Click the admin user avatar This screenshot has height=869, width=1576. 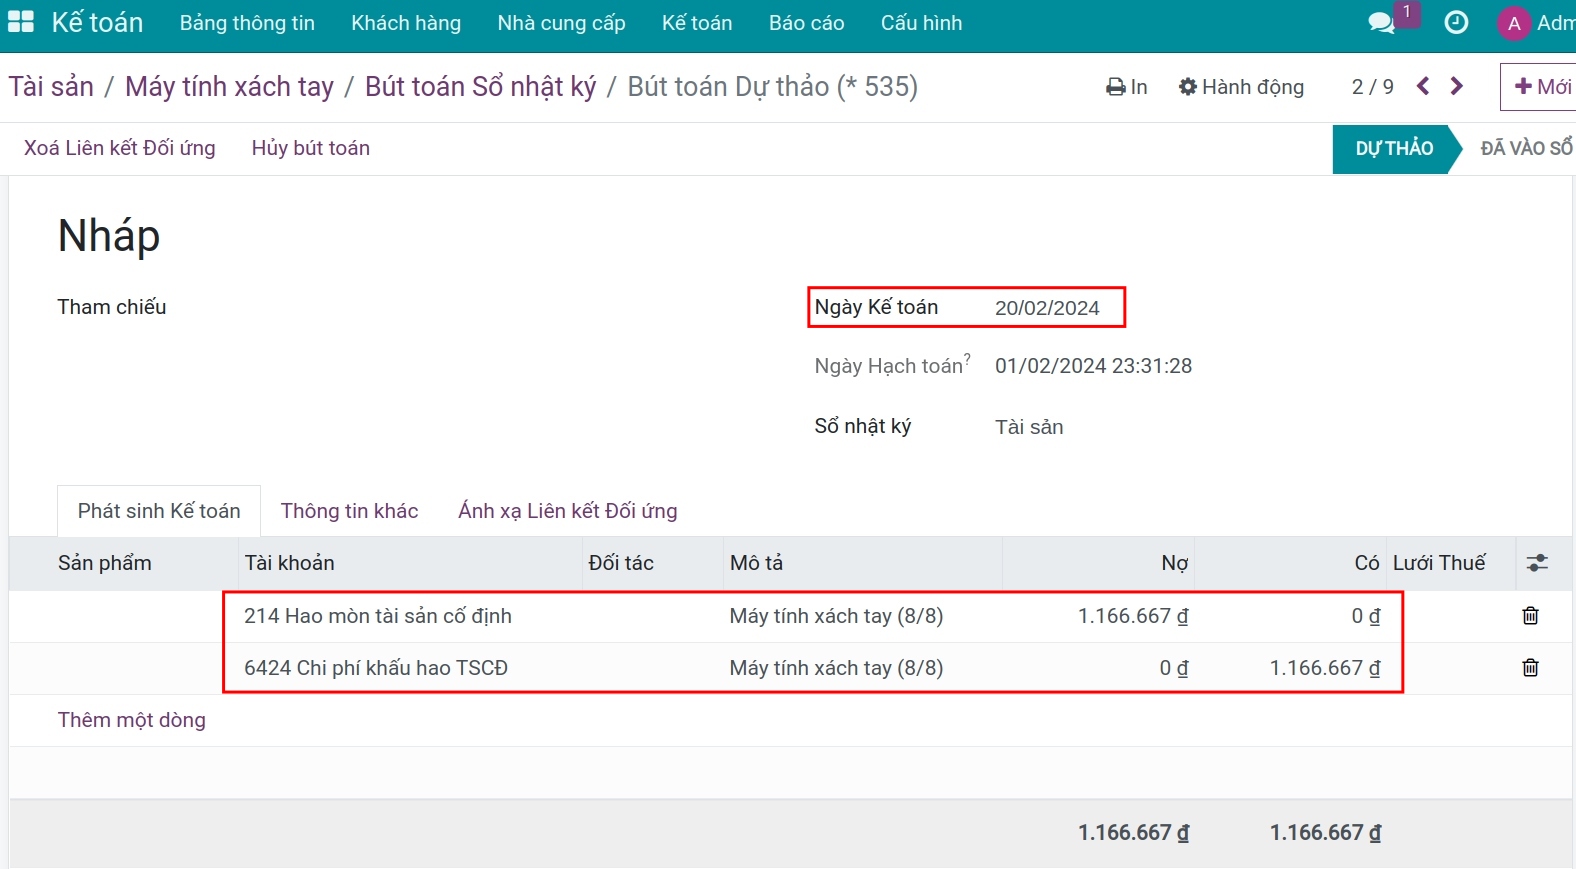click(x=1513, y=23)
